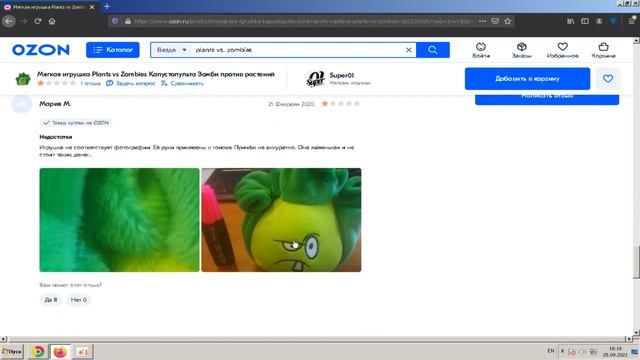
Task: Click the padlock site security icon
Action: click(x=128, y=21)
